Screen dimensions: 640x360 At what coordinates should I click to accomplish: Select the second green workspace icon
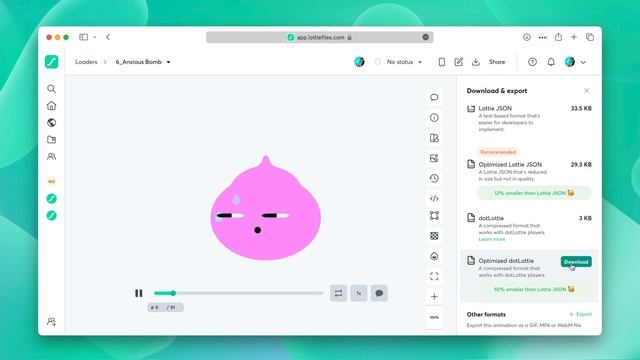pos(51,216)
